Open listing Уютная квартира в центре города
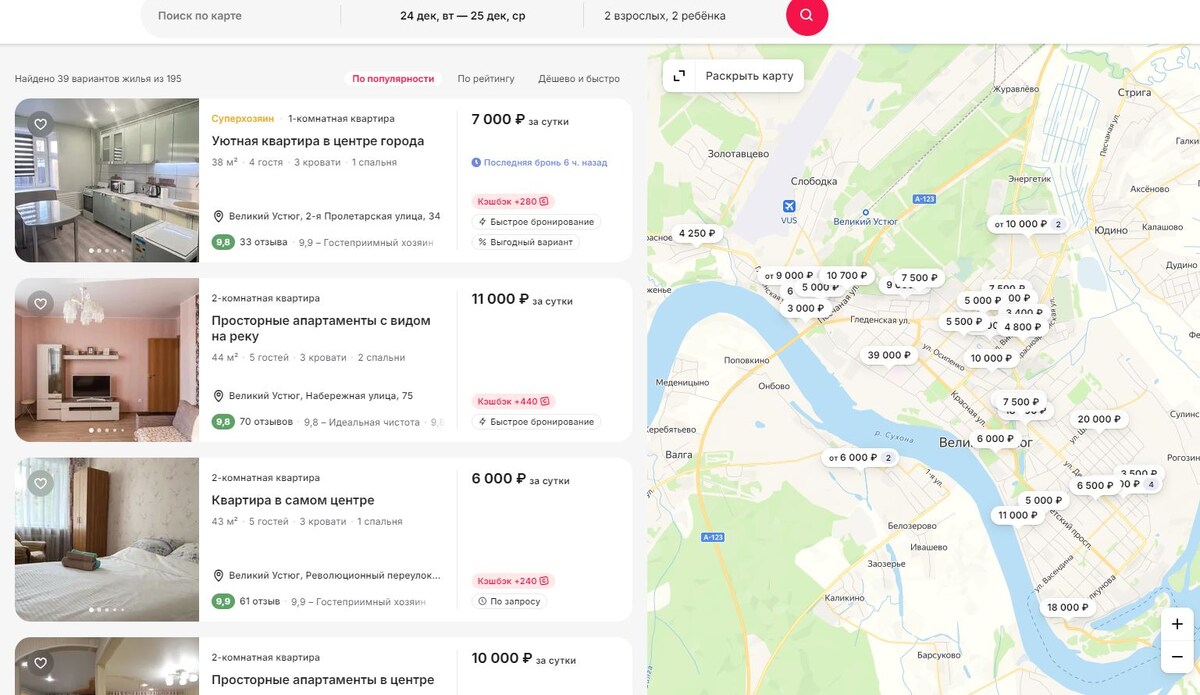 pos(318,141)
